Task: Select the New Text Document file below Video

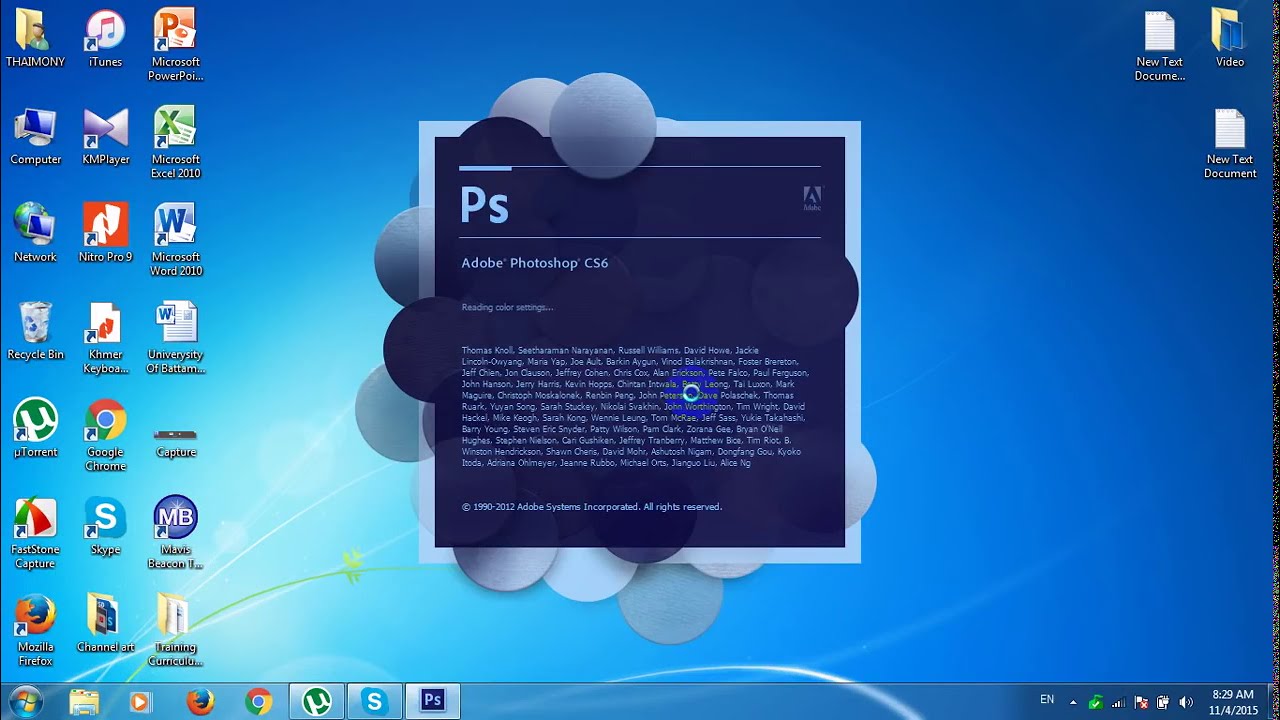Action: coord(1230,143)
